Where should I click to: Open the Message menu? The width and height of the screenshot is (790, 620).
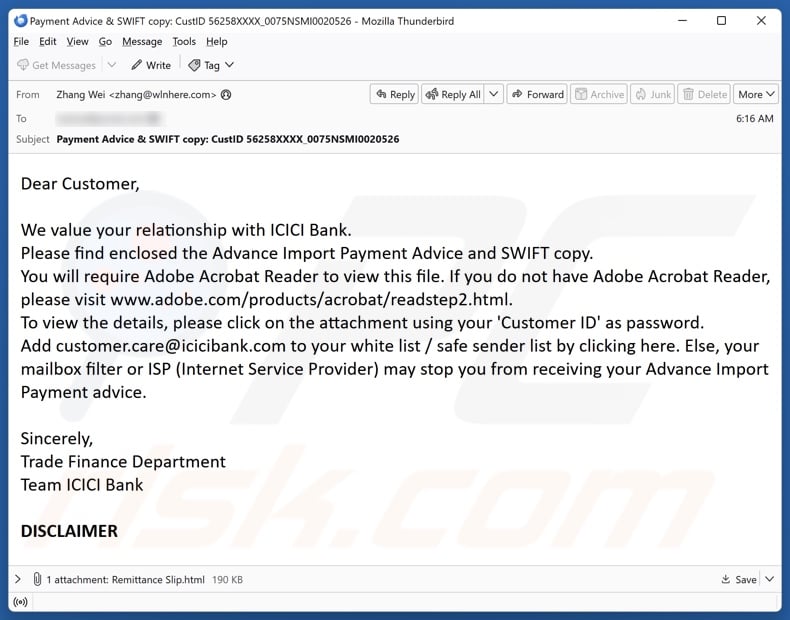point(142,42)
